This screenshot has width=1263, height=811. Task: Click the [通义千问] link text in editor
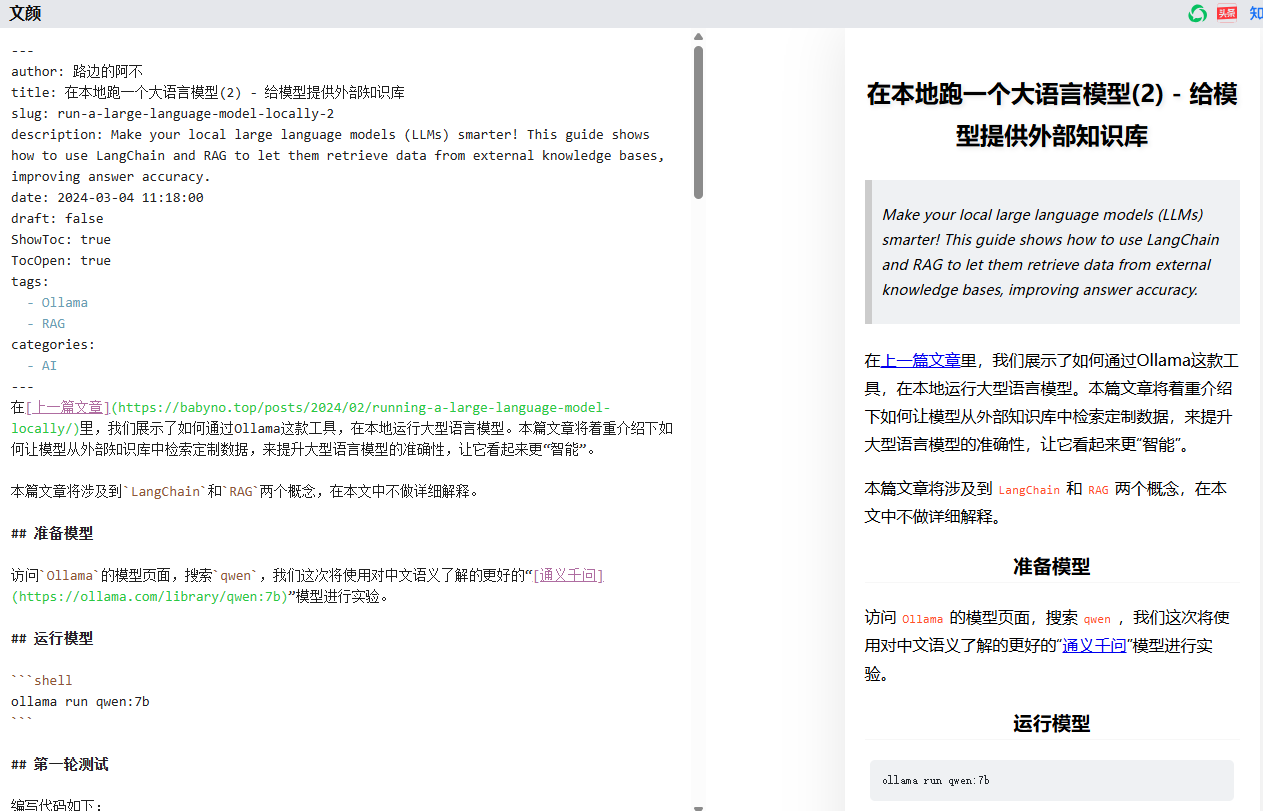(x=568, y=576)
